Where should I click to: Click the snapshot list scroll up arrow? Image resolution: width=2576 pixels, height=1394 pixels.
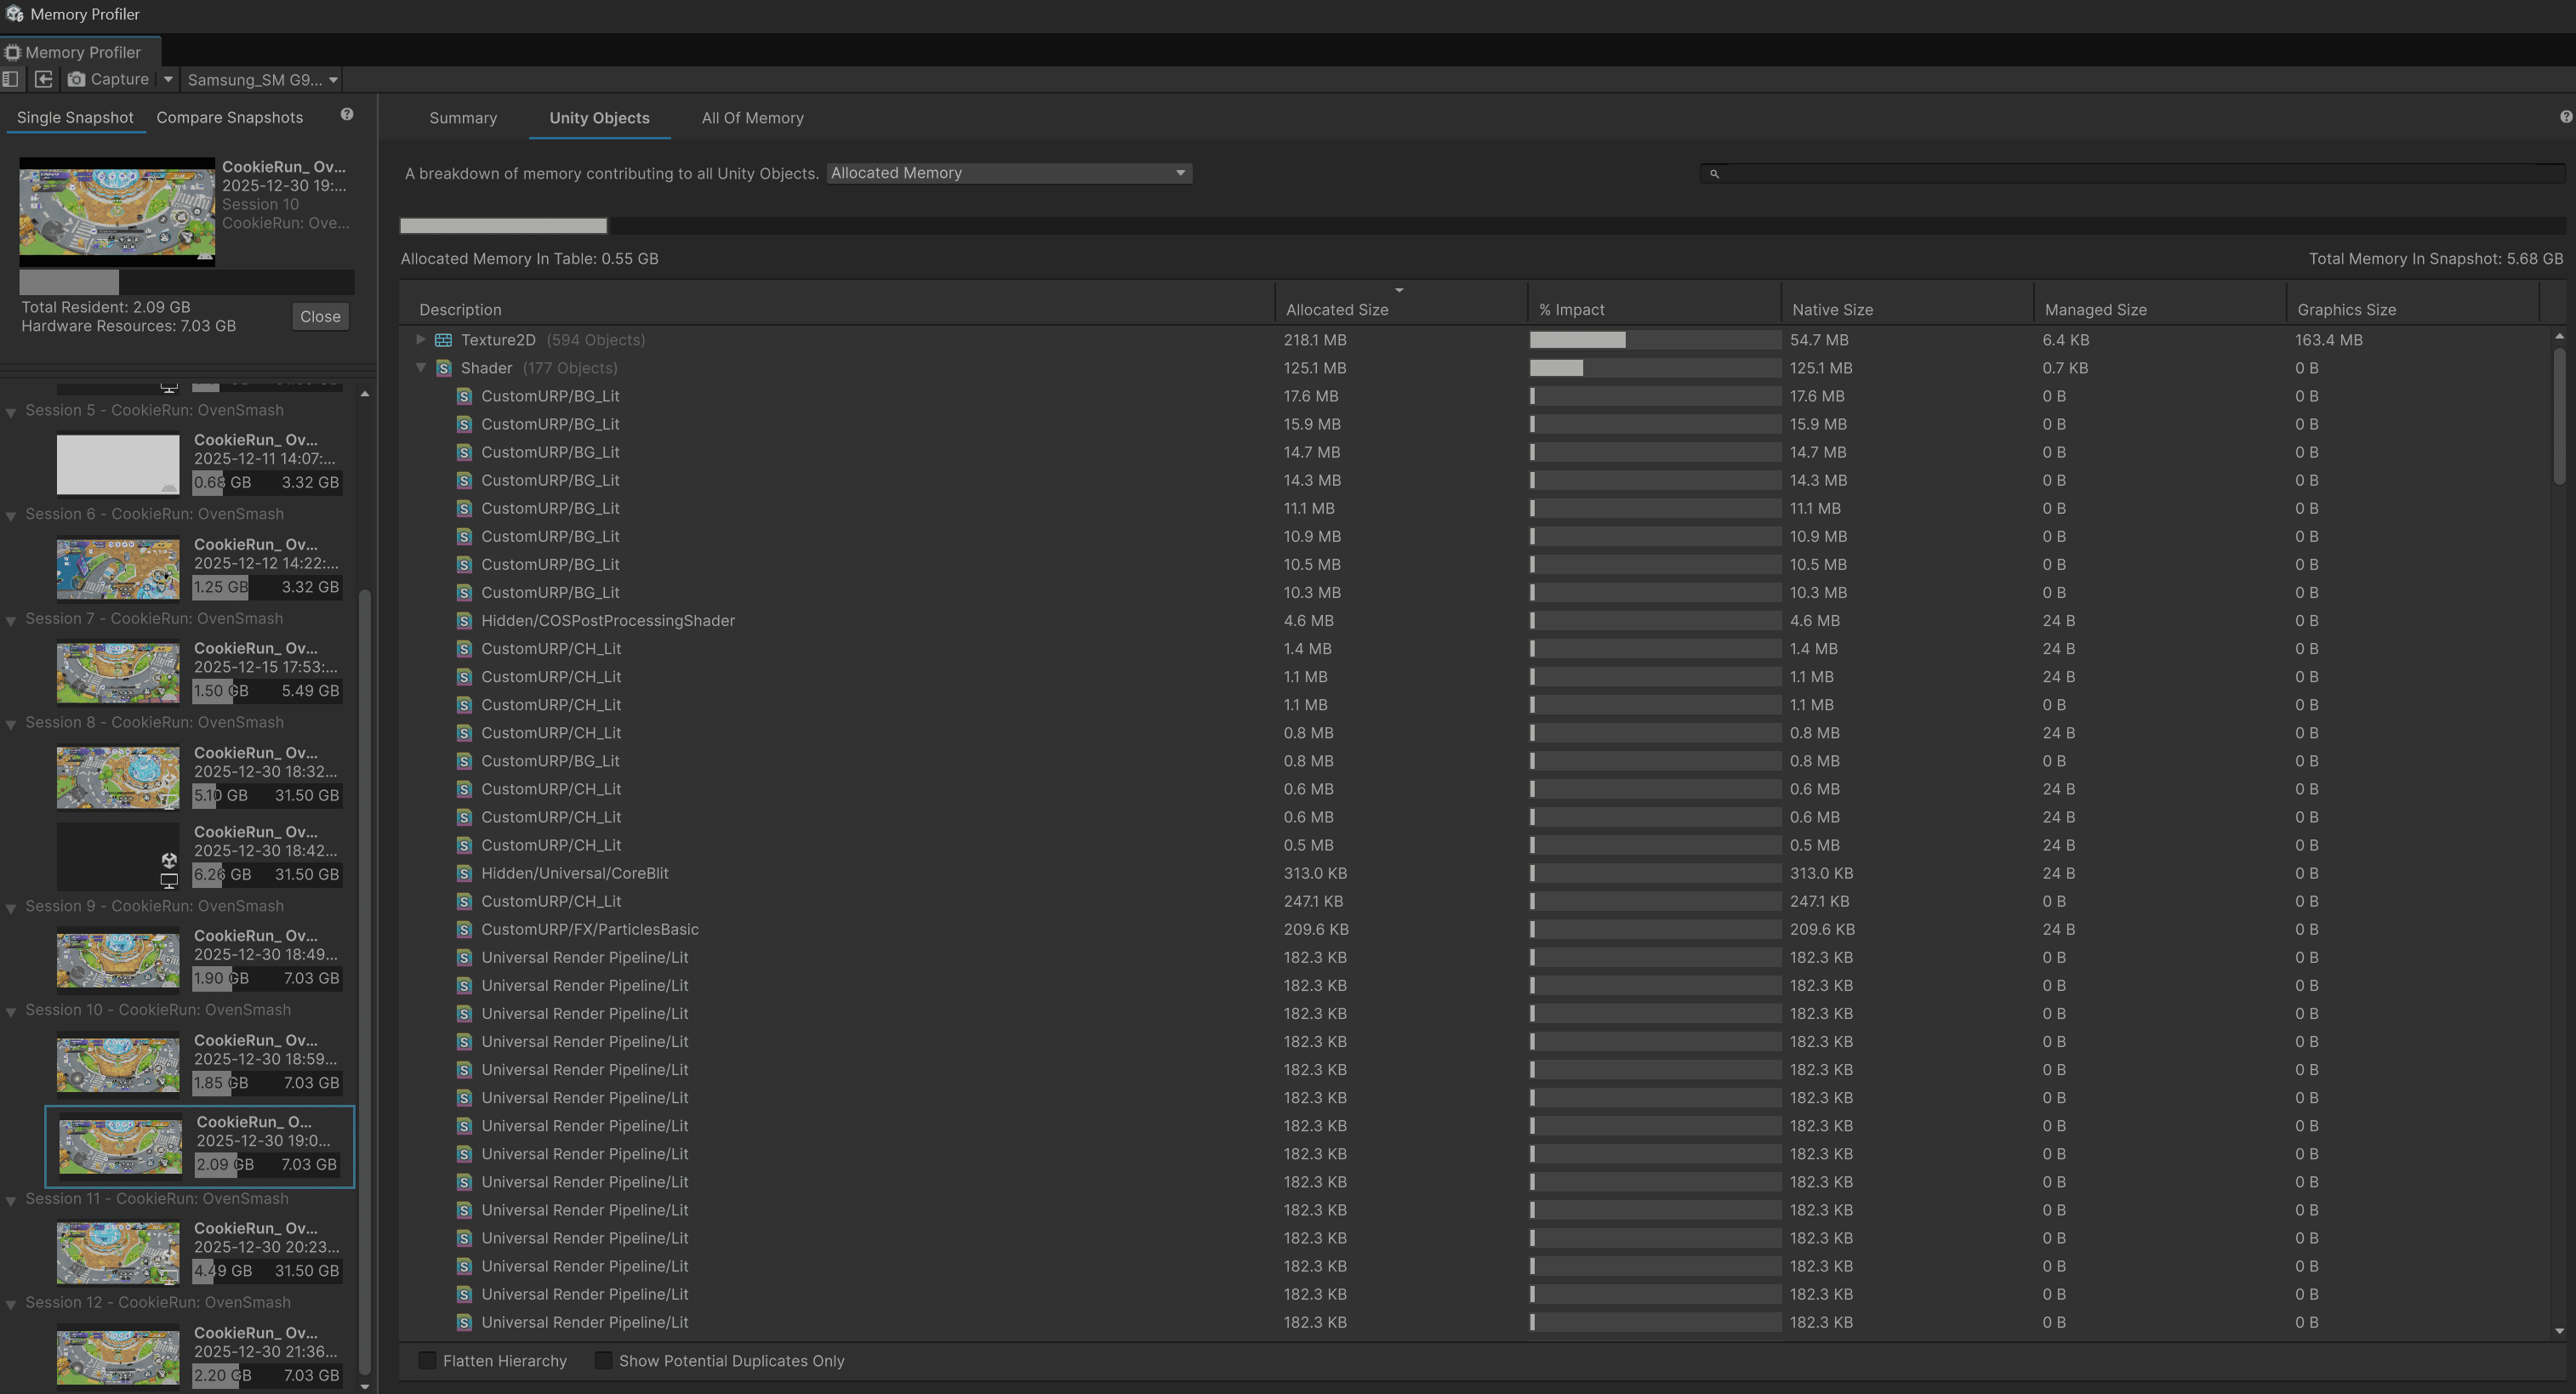tap(365, 394)
